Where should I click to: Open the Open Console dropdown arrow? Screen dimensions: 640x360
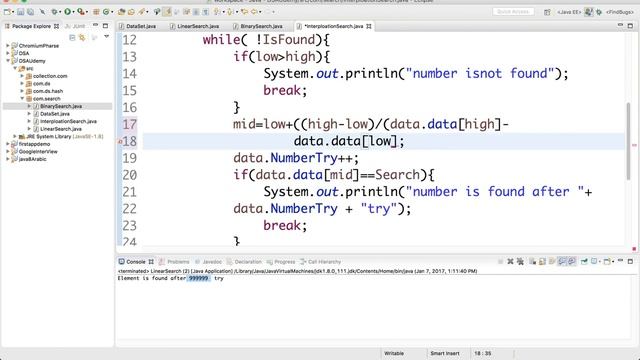(x=613, y=262)
